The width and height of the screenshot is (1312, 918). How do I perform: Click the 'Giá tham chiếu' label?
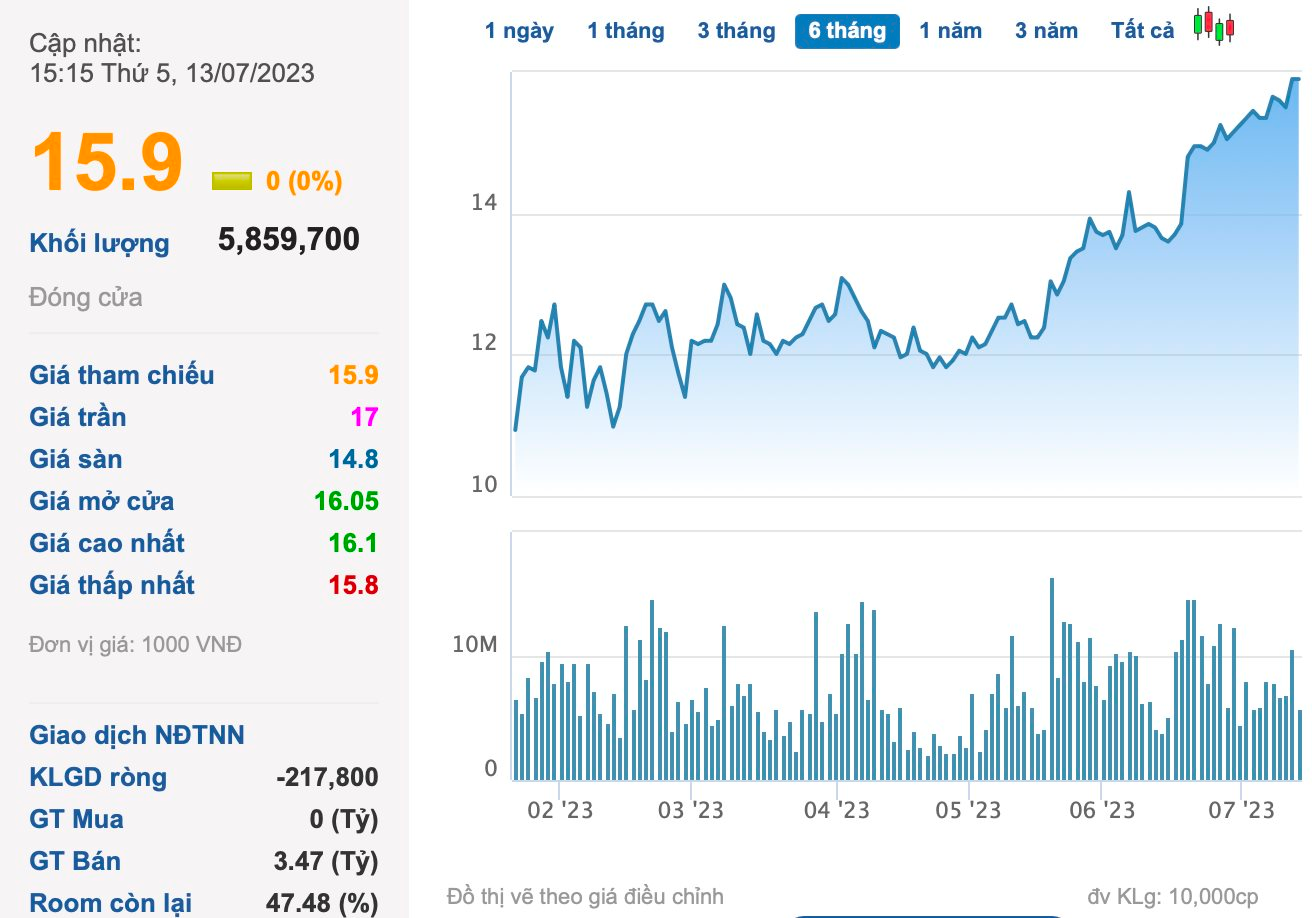(x=122, y=375)
